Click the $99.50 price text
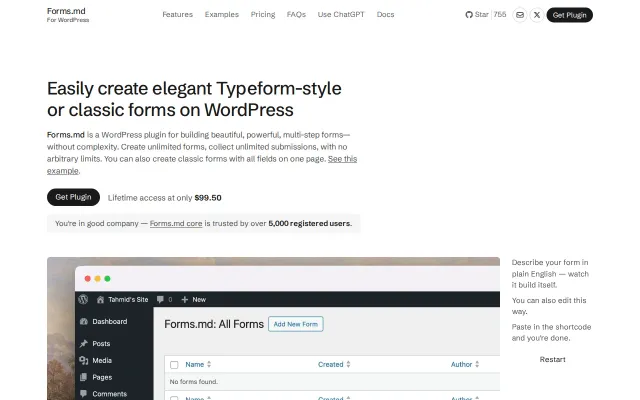This screenshot has height=400, width=640. (208, 198)
